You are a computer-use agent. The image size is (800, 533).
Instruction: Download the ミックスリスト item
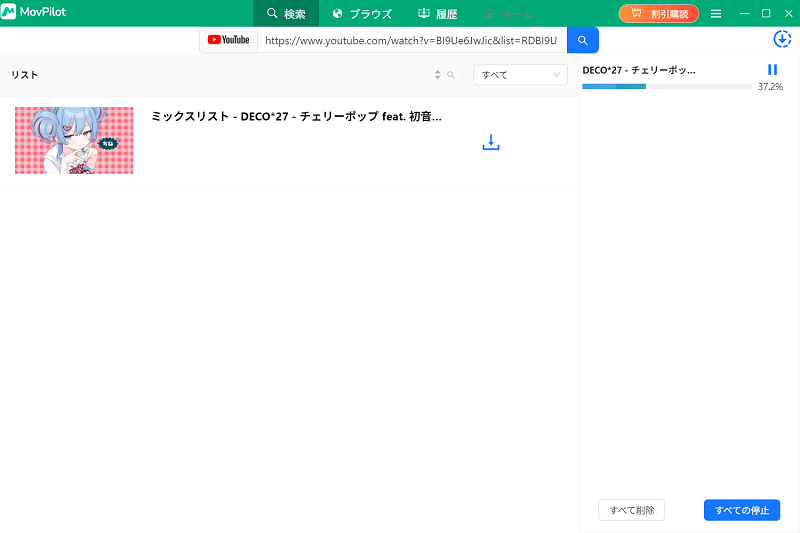pos(491,142)
